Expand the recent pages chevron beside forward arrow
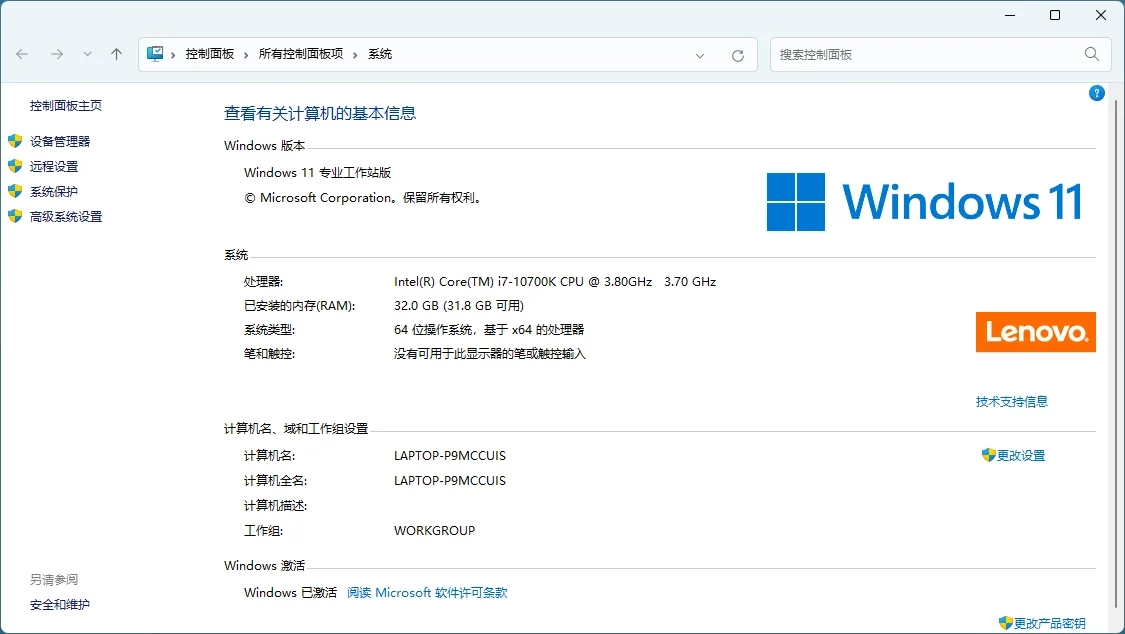Image resolution: width=1125 pixels, height=634 pixels. (87, 54)
